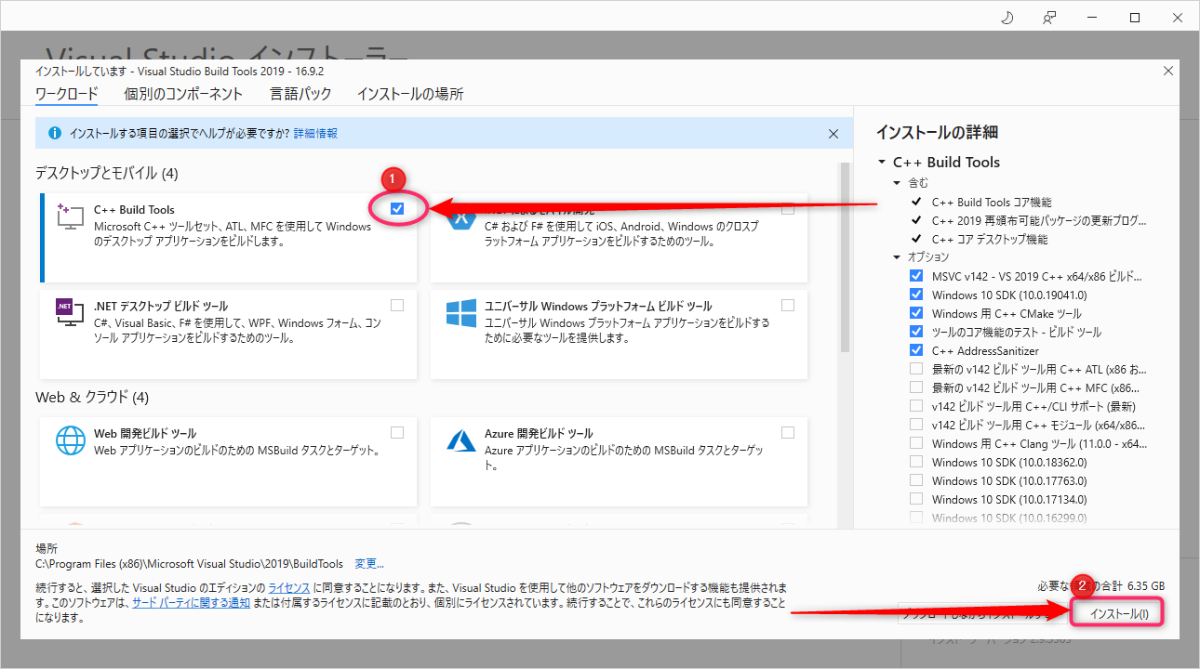Check C++/CLI サポート option

(x=916, y=406)
